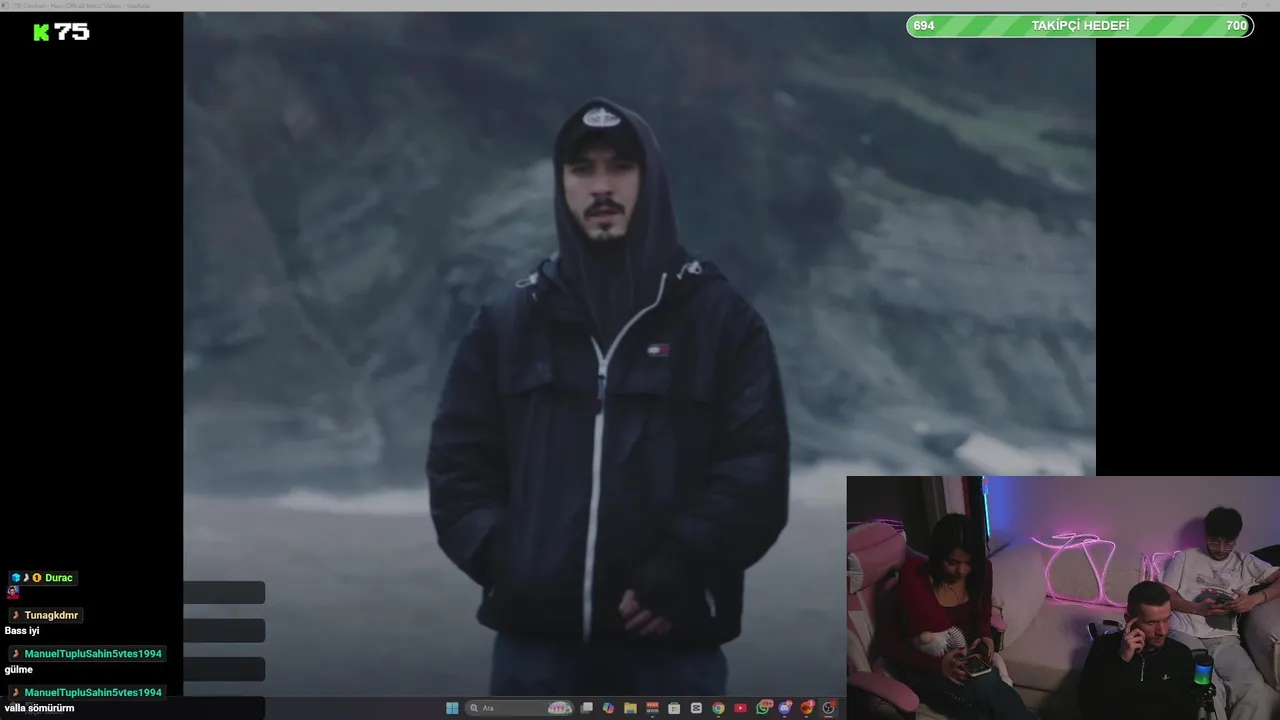This screenshot has height=720, width=1280.
Task: Click the Tunagkdmr username in chat
Action: [51, 615]
